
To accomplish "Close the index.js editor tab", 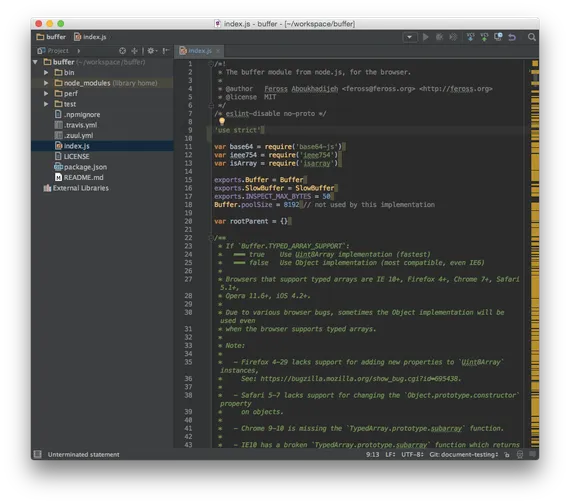I will pyautogui.click(x=218, y=51).
